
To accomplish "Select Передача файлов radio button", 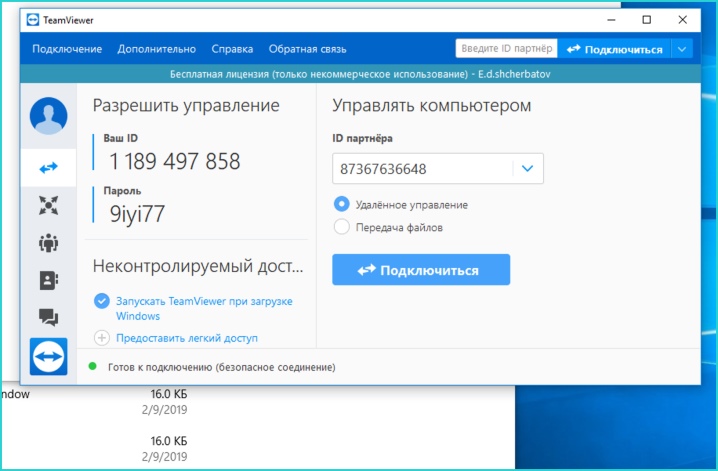I will [342, 227].
